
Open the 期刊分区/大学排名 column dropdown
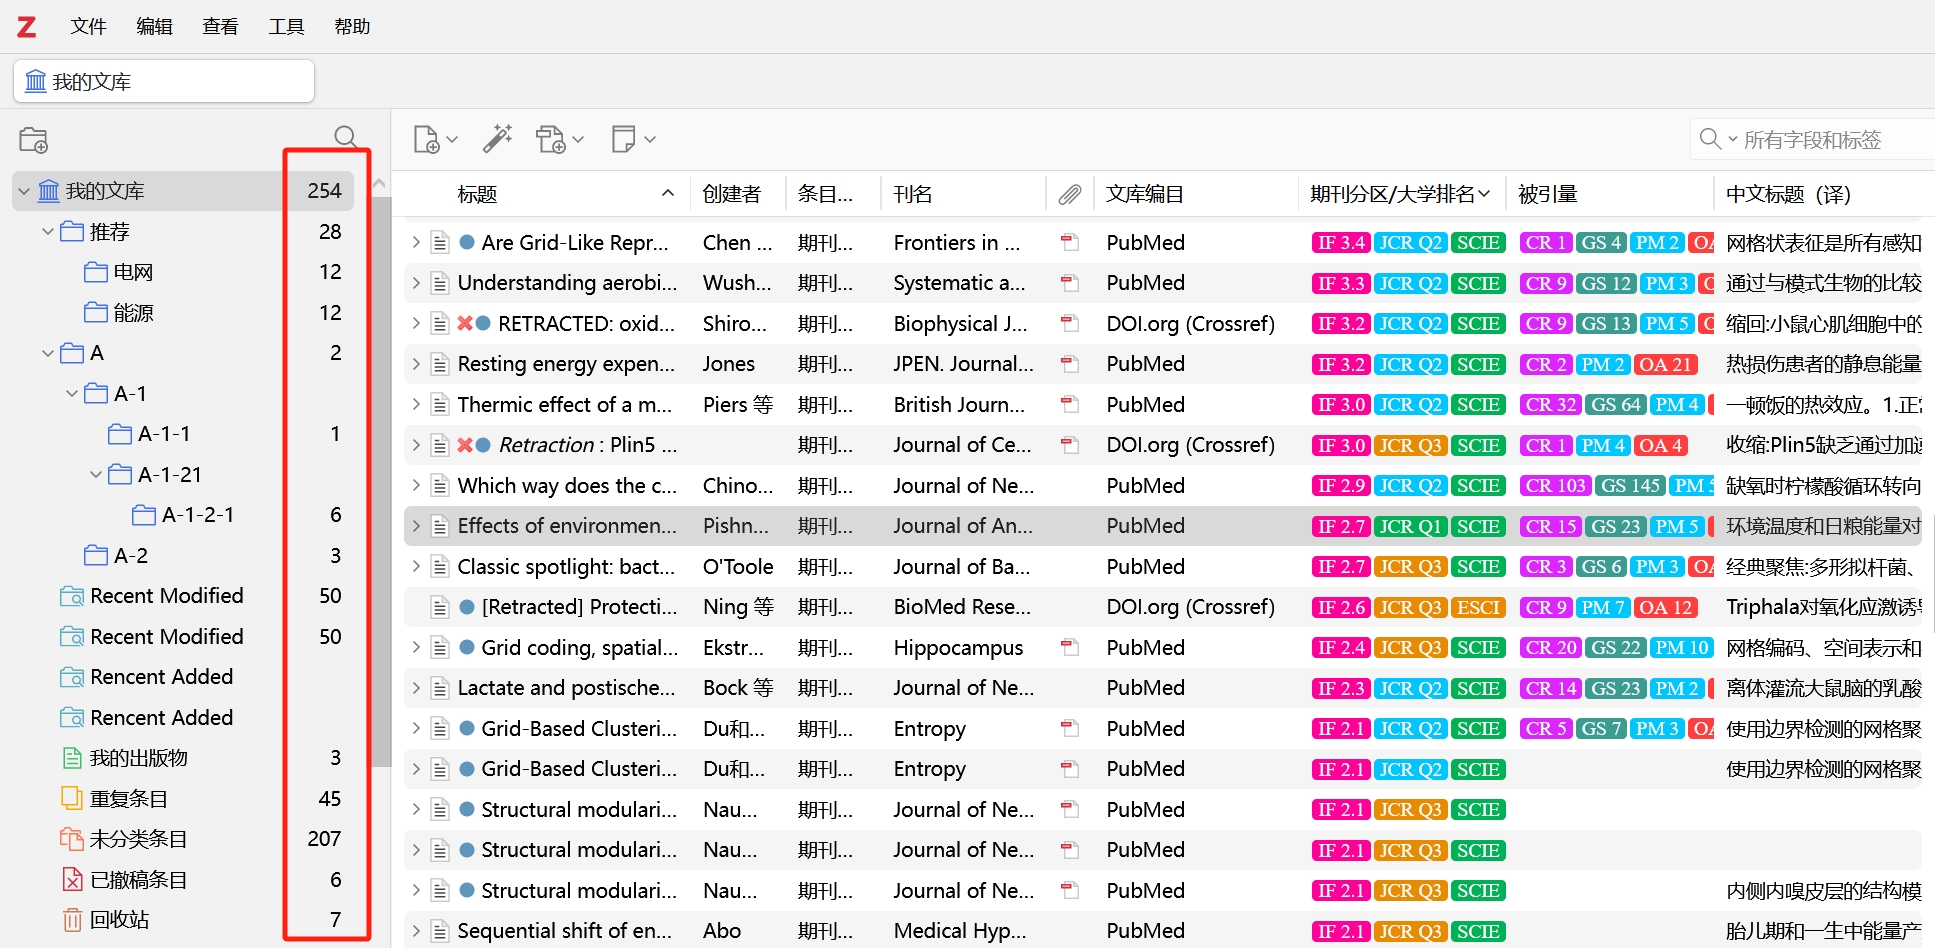point(1485,193)
